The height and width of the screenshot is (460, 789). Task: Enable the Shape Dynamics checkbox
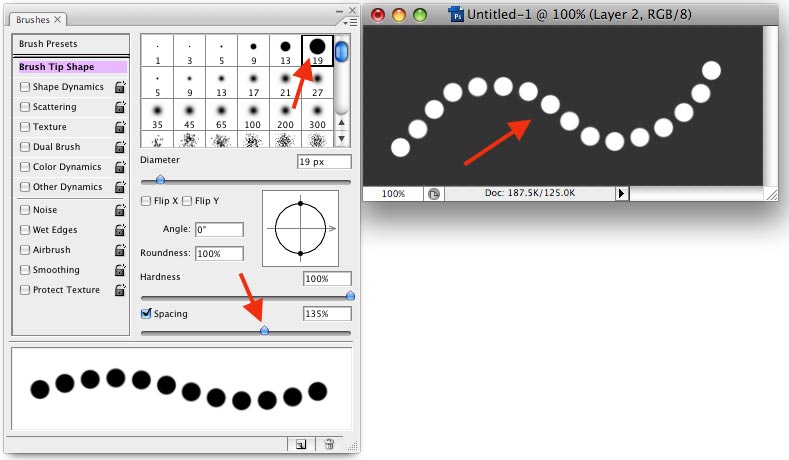[25, 87]
